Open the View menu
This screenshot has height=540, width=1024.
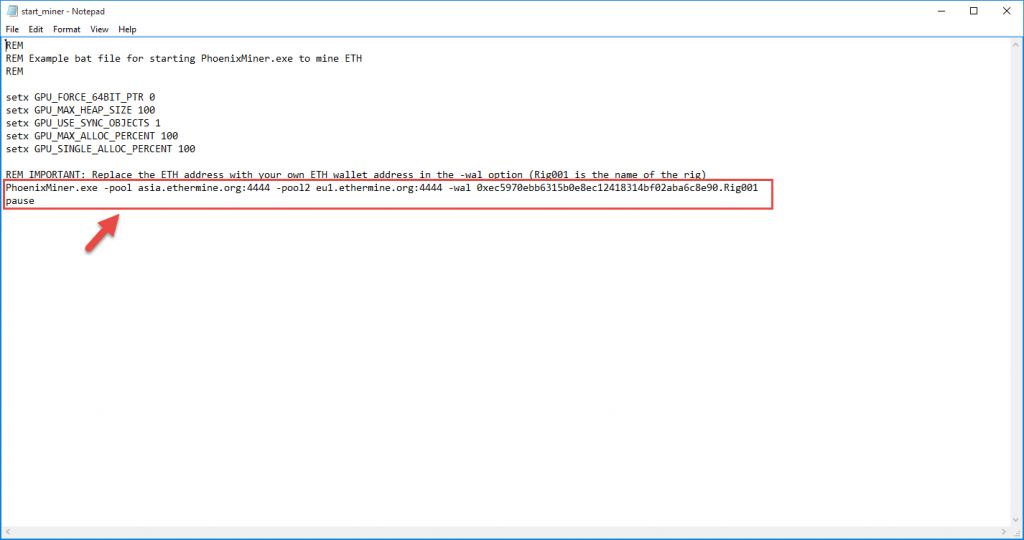click(x=99, y=29)
